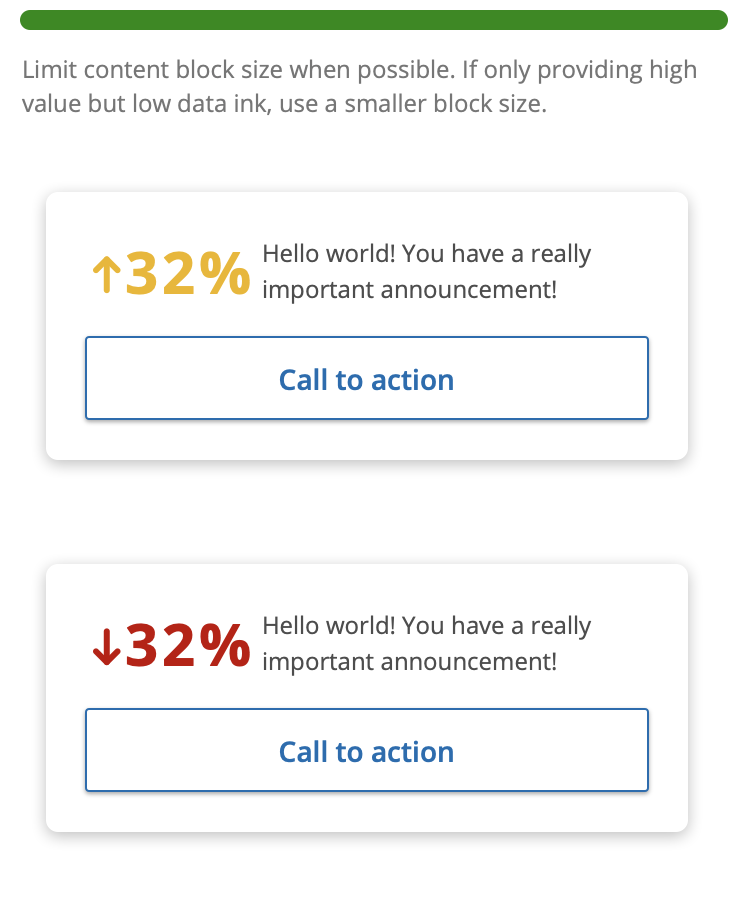Click the Call to action button under yellow 32%
Viewport: 748px width, 902px height.
point(367,378)
